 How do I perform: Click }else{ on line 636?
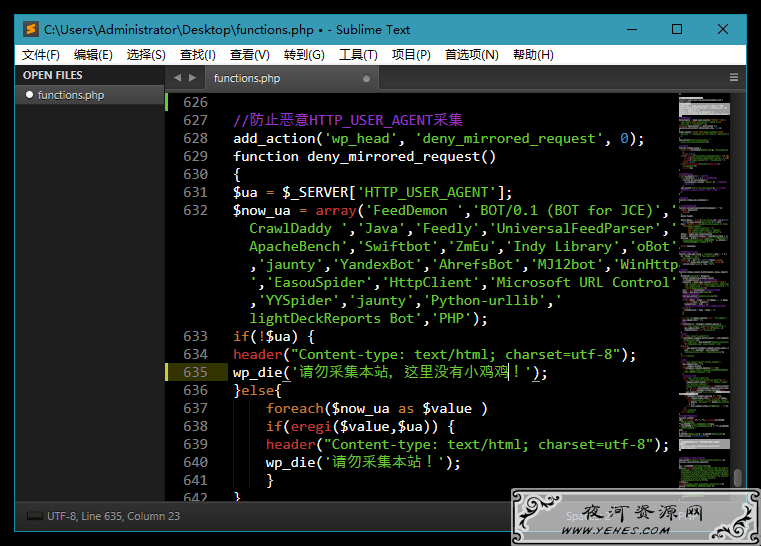(x=257, y=390)
